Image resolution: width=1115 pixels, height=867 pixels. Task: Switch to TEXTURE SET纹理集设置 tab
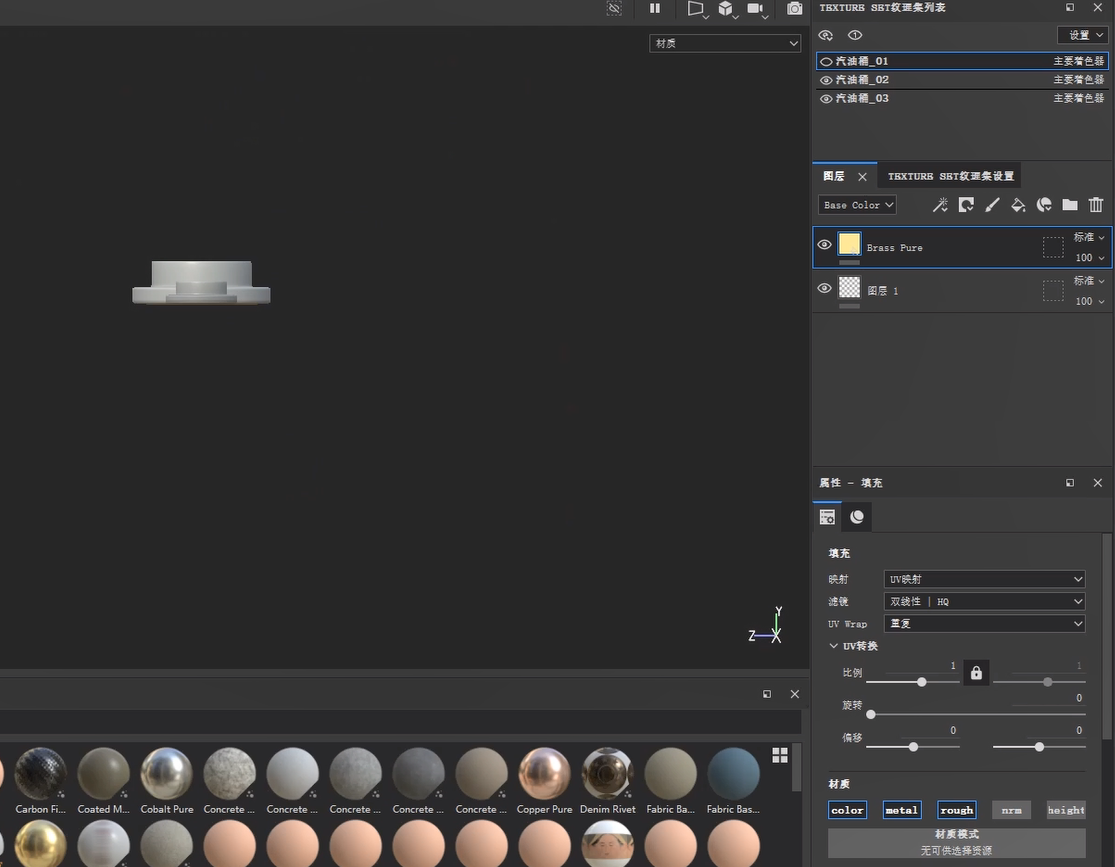(x=950, y=176)
